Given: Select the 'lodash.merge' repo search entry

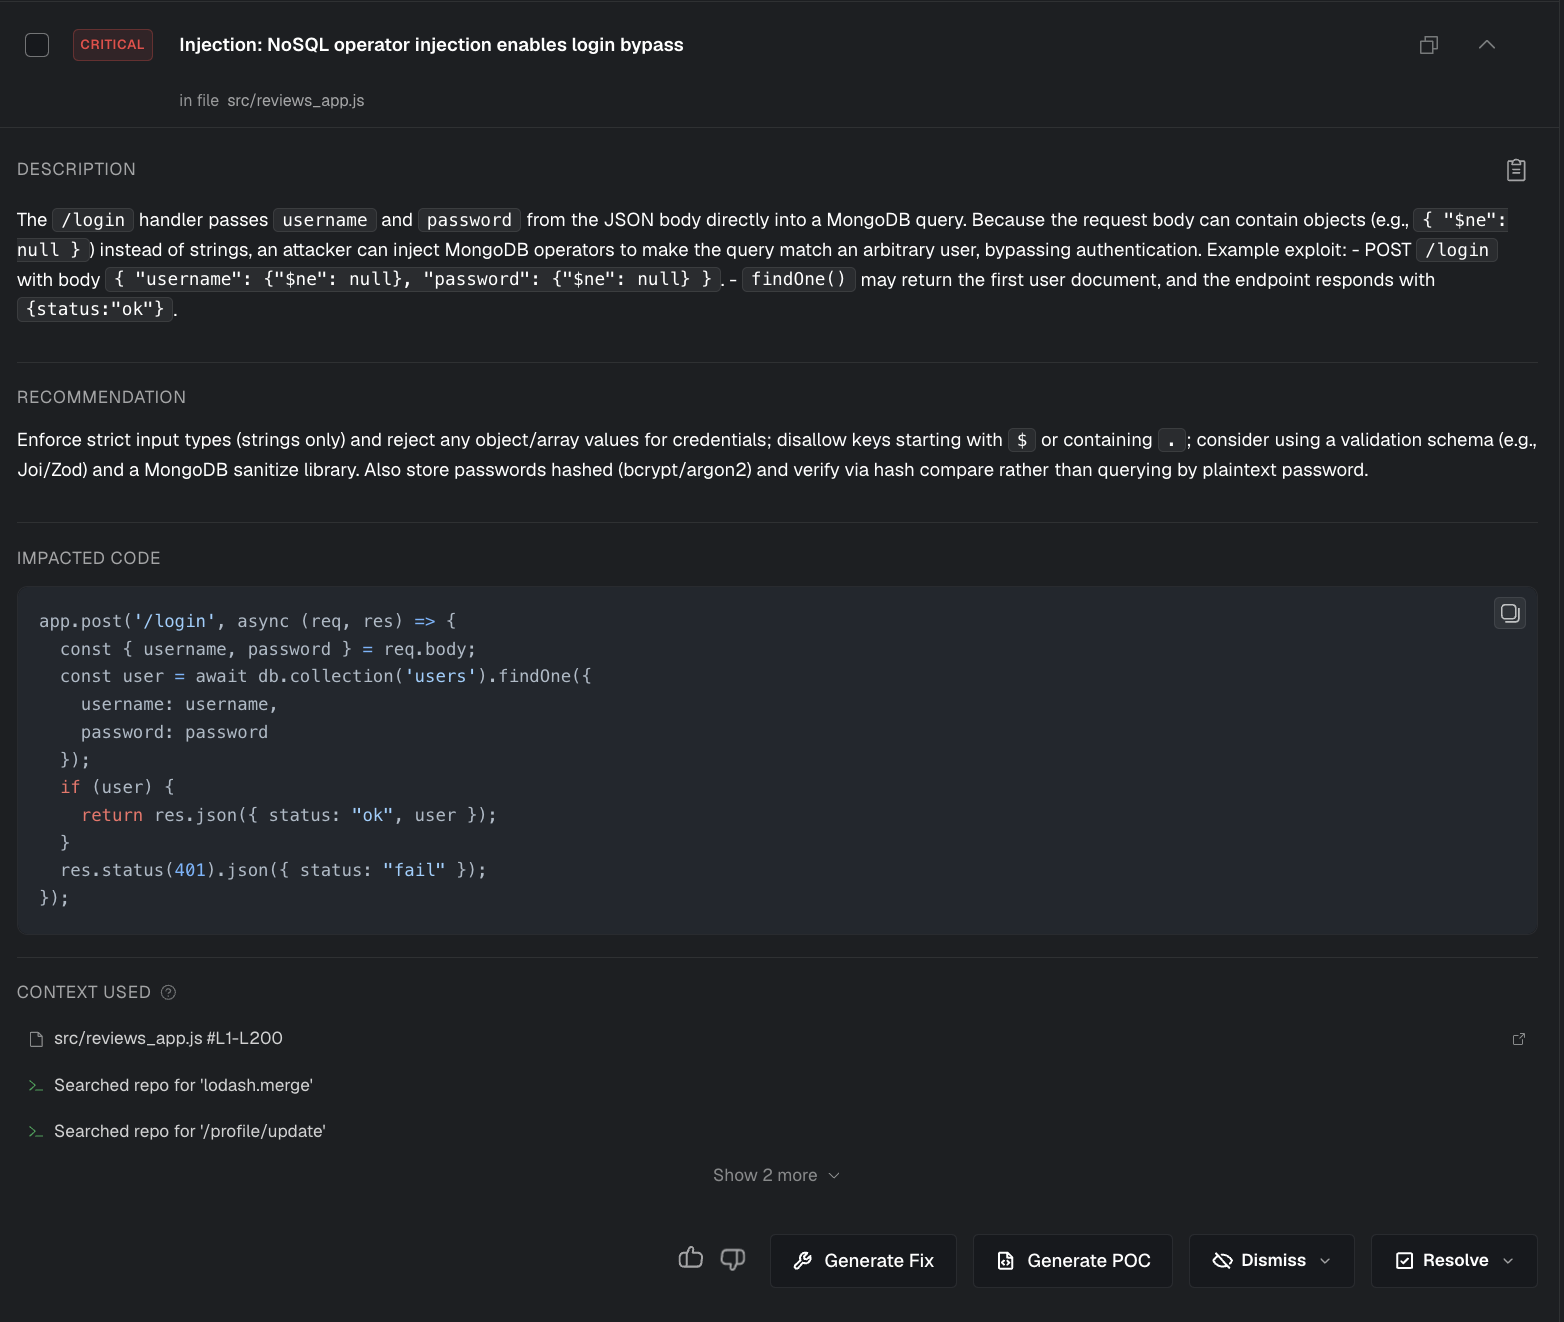Looking at the screenshot, I should pyautogui.click(x=183, y=1085).
